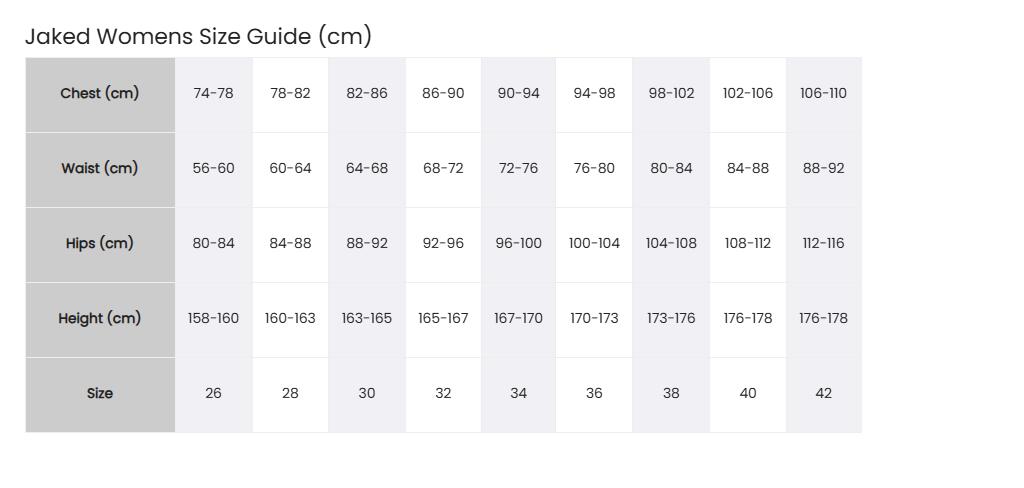Click waist value 84-88

click(748, 169)
